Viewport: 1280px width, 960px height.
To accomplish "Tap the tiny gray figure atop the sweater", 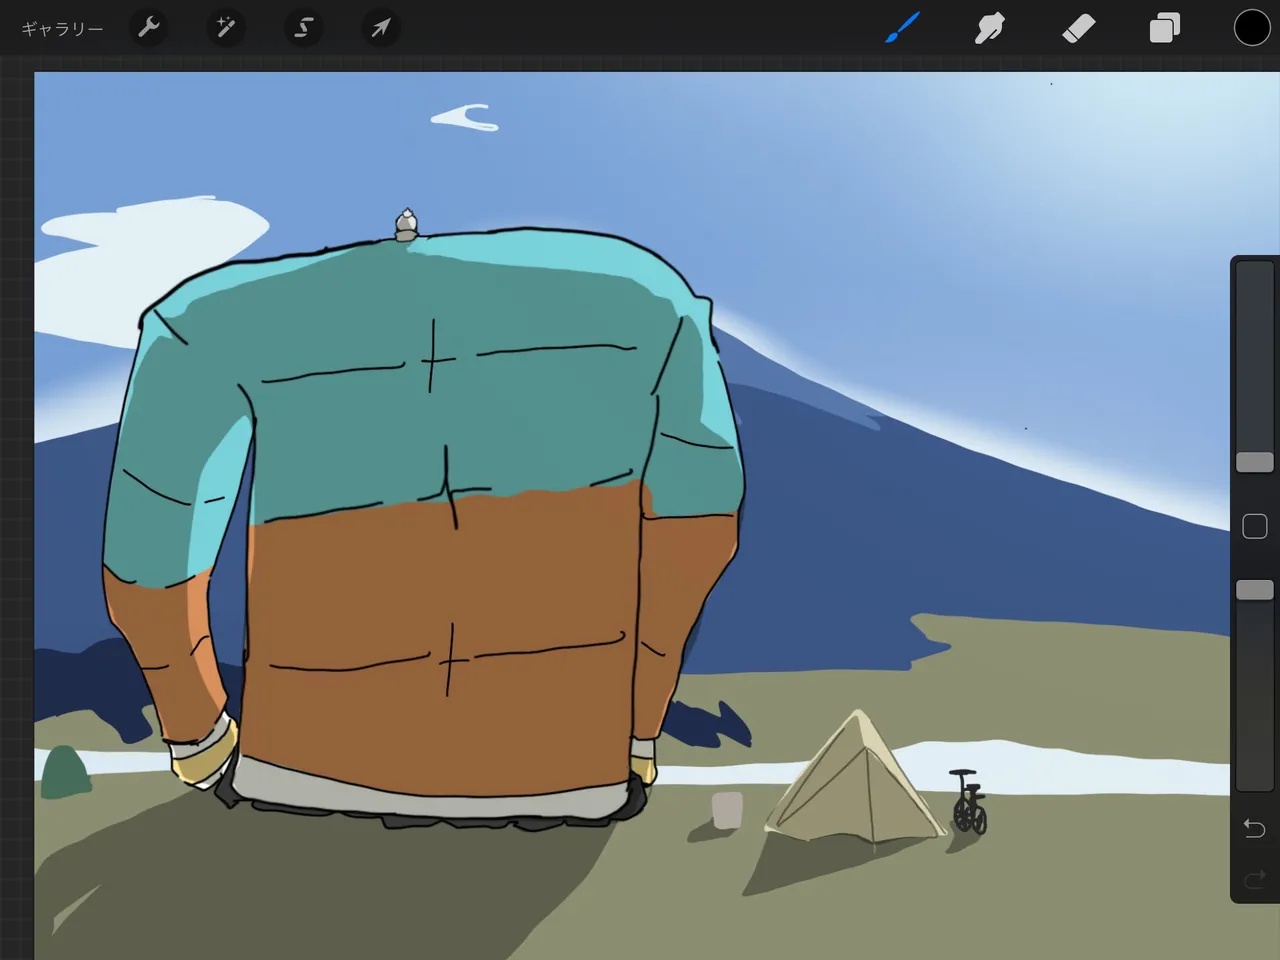I will click(x=406, y=225).
